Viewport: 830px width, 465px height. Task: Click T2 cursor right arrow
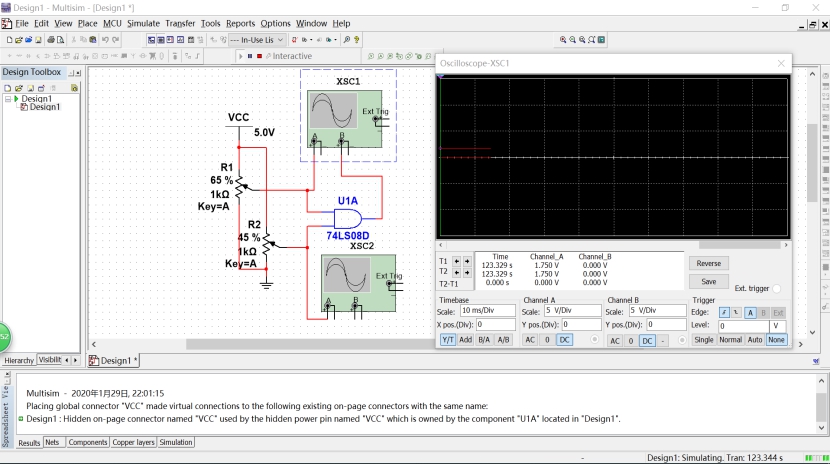467,272
